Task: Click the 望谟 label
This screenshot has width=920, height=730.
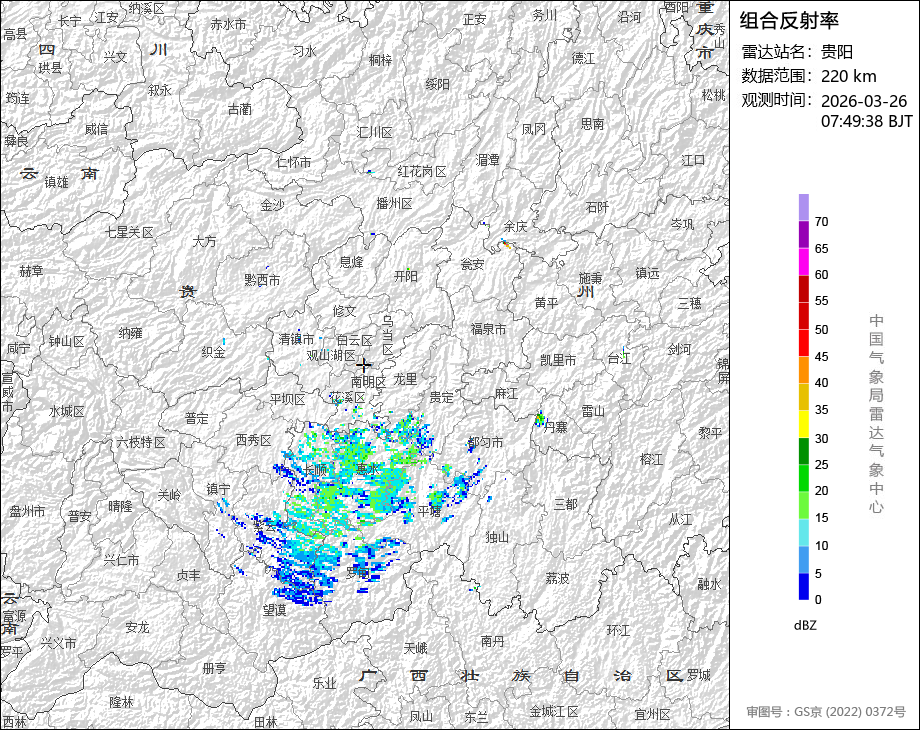Action: tap(275, 610)
